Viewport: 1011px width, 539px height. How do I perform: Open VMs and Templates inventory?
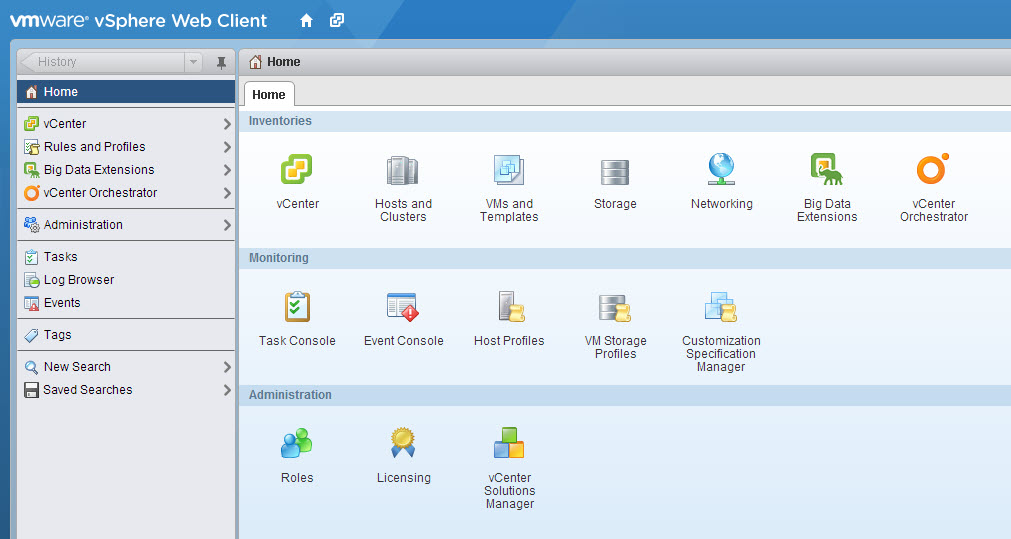[509, 170]
